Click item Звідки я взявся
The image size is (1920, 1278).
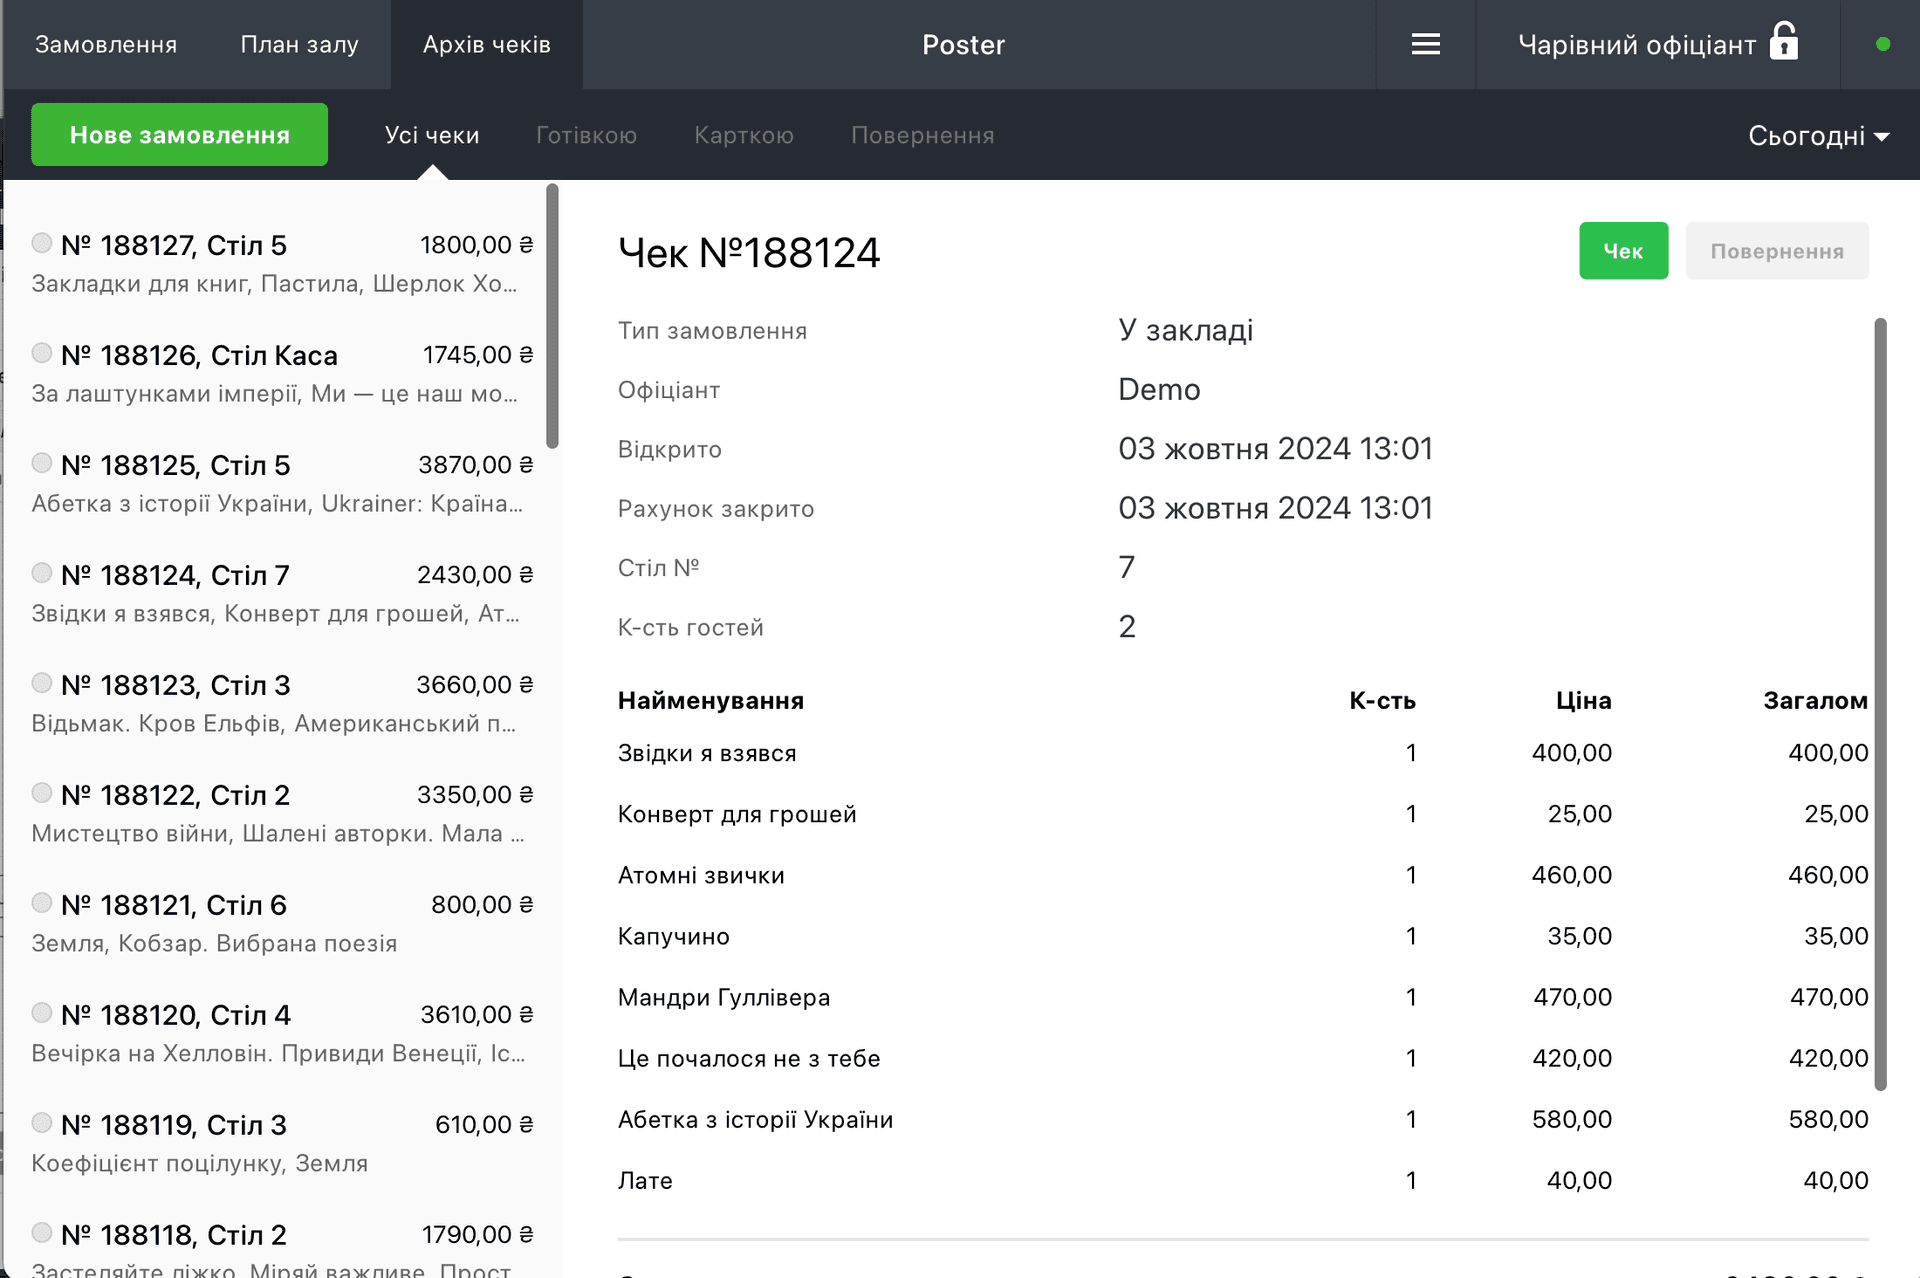pyautogui.click(x=707, y=753)
